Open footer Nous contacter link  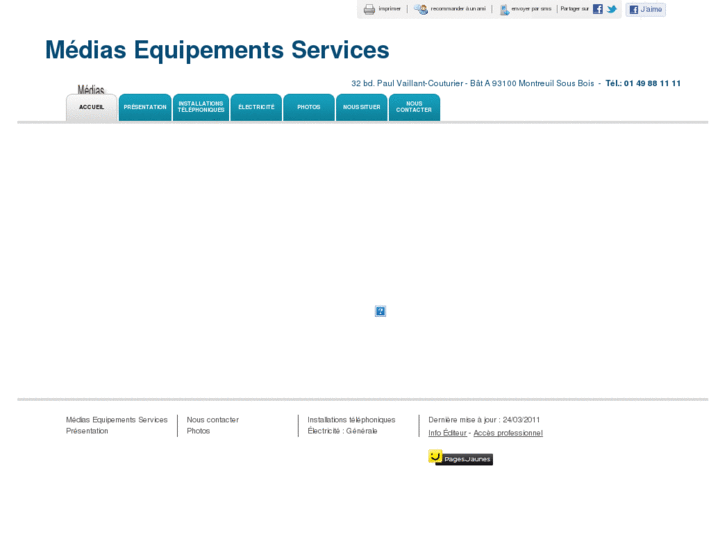click(x=212, y=420)
